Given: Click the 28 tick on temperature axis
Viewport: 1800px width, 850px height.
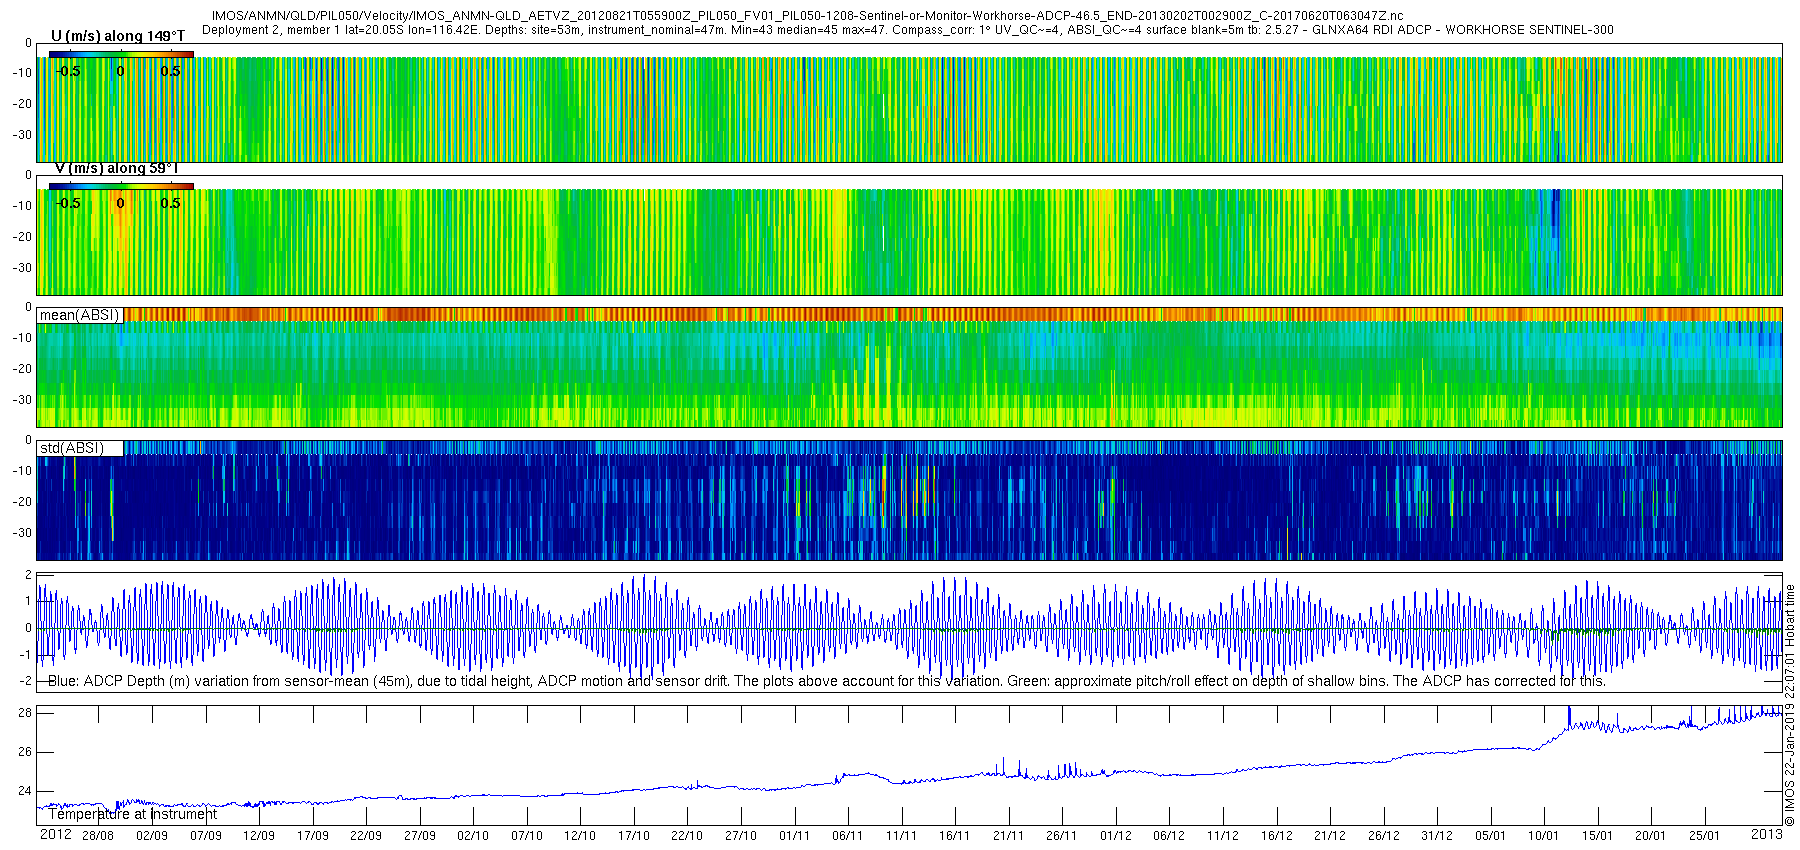Looking at the screenshot, I should point(25,713).
